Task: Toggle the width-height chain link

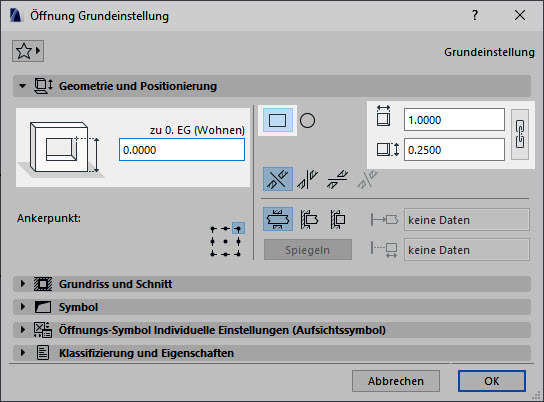Action: click(x=520, y=135)
